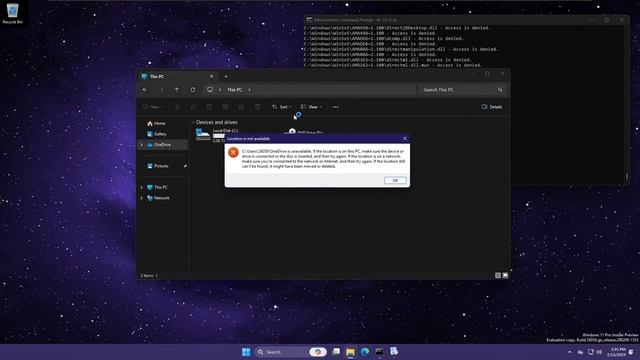Image resolution: width=640 pixels, height=360 pixels.
Task: Switch to large thumbnails view button in status bar
Action: (x=505, y=276)
